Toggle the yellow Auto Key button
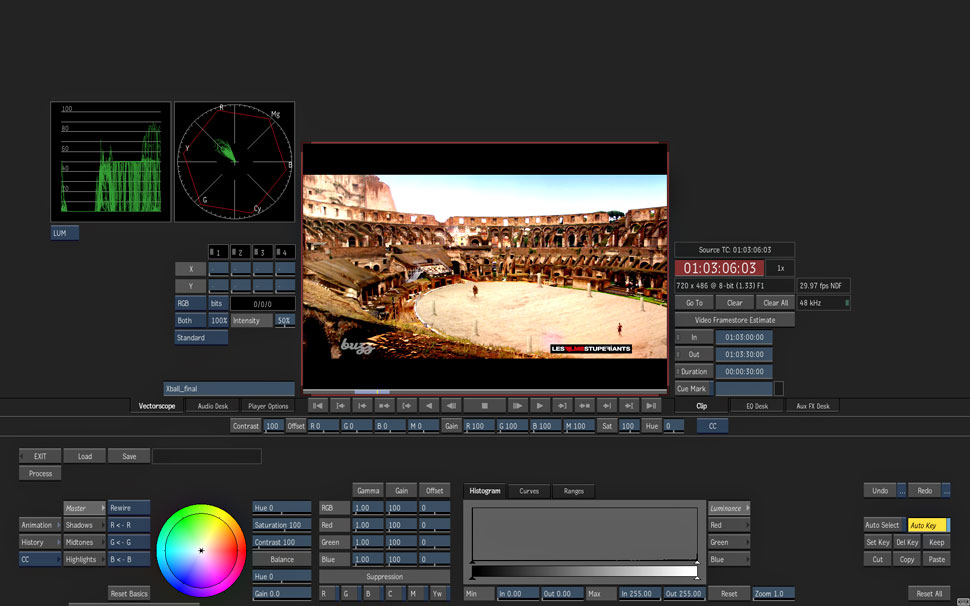This screenshot has height=606, width=970. coord(926,525)
